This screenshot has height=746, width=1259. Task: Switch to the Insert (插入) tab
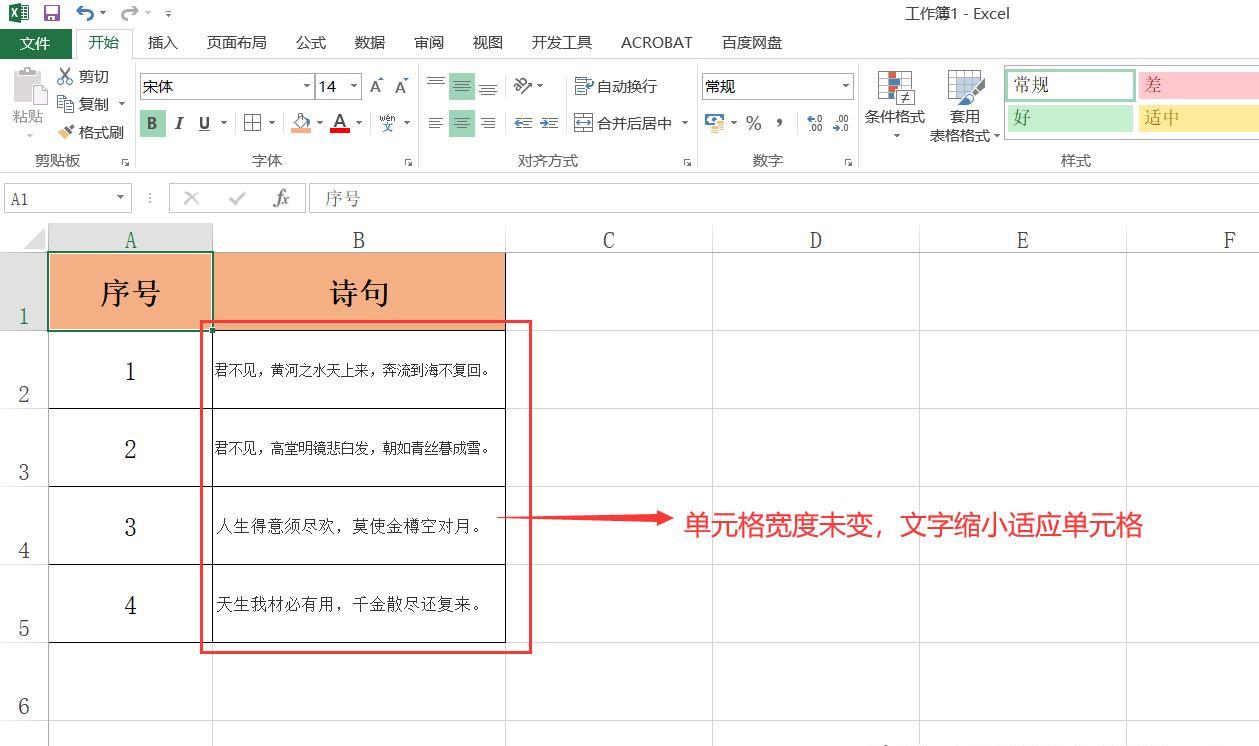(x=162, y=43)
